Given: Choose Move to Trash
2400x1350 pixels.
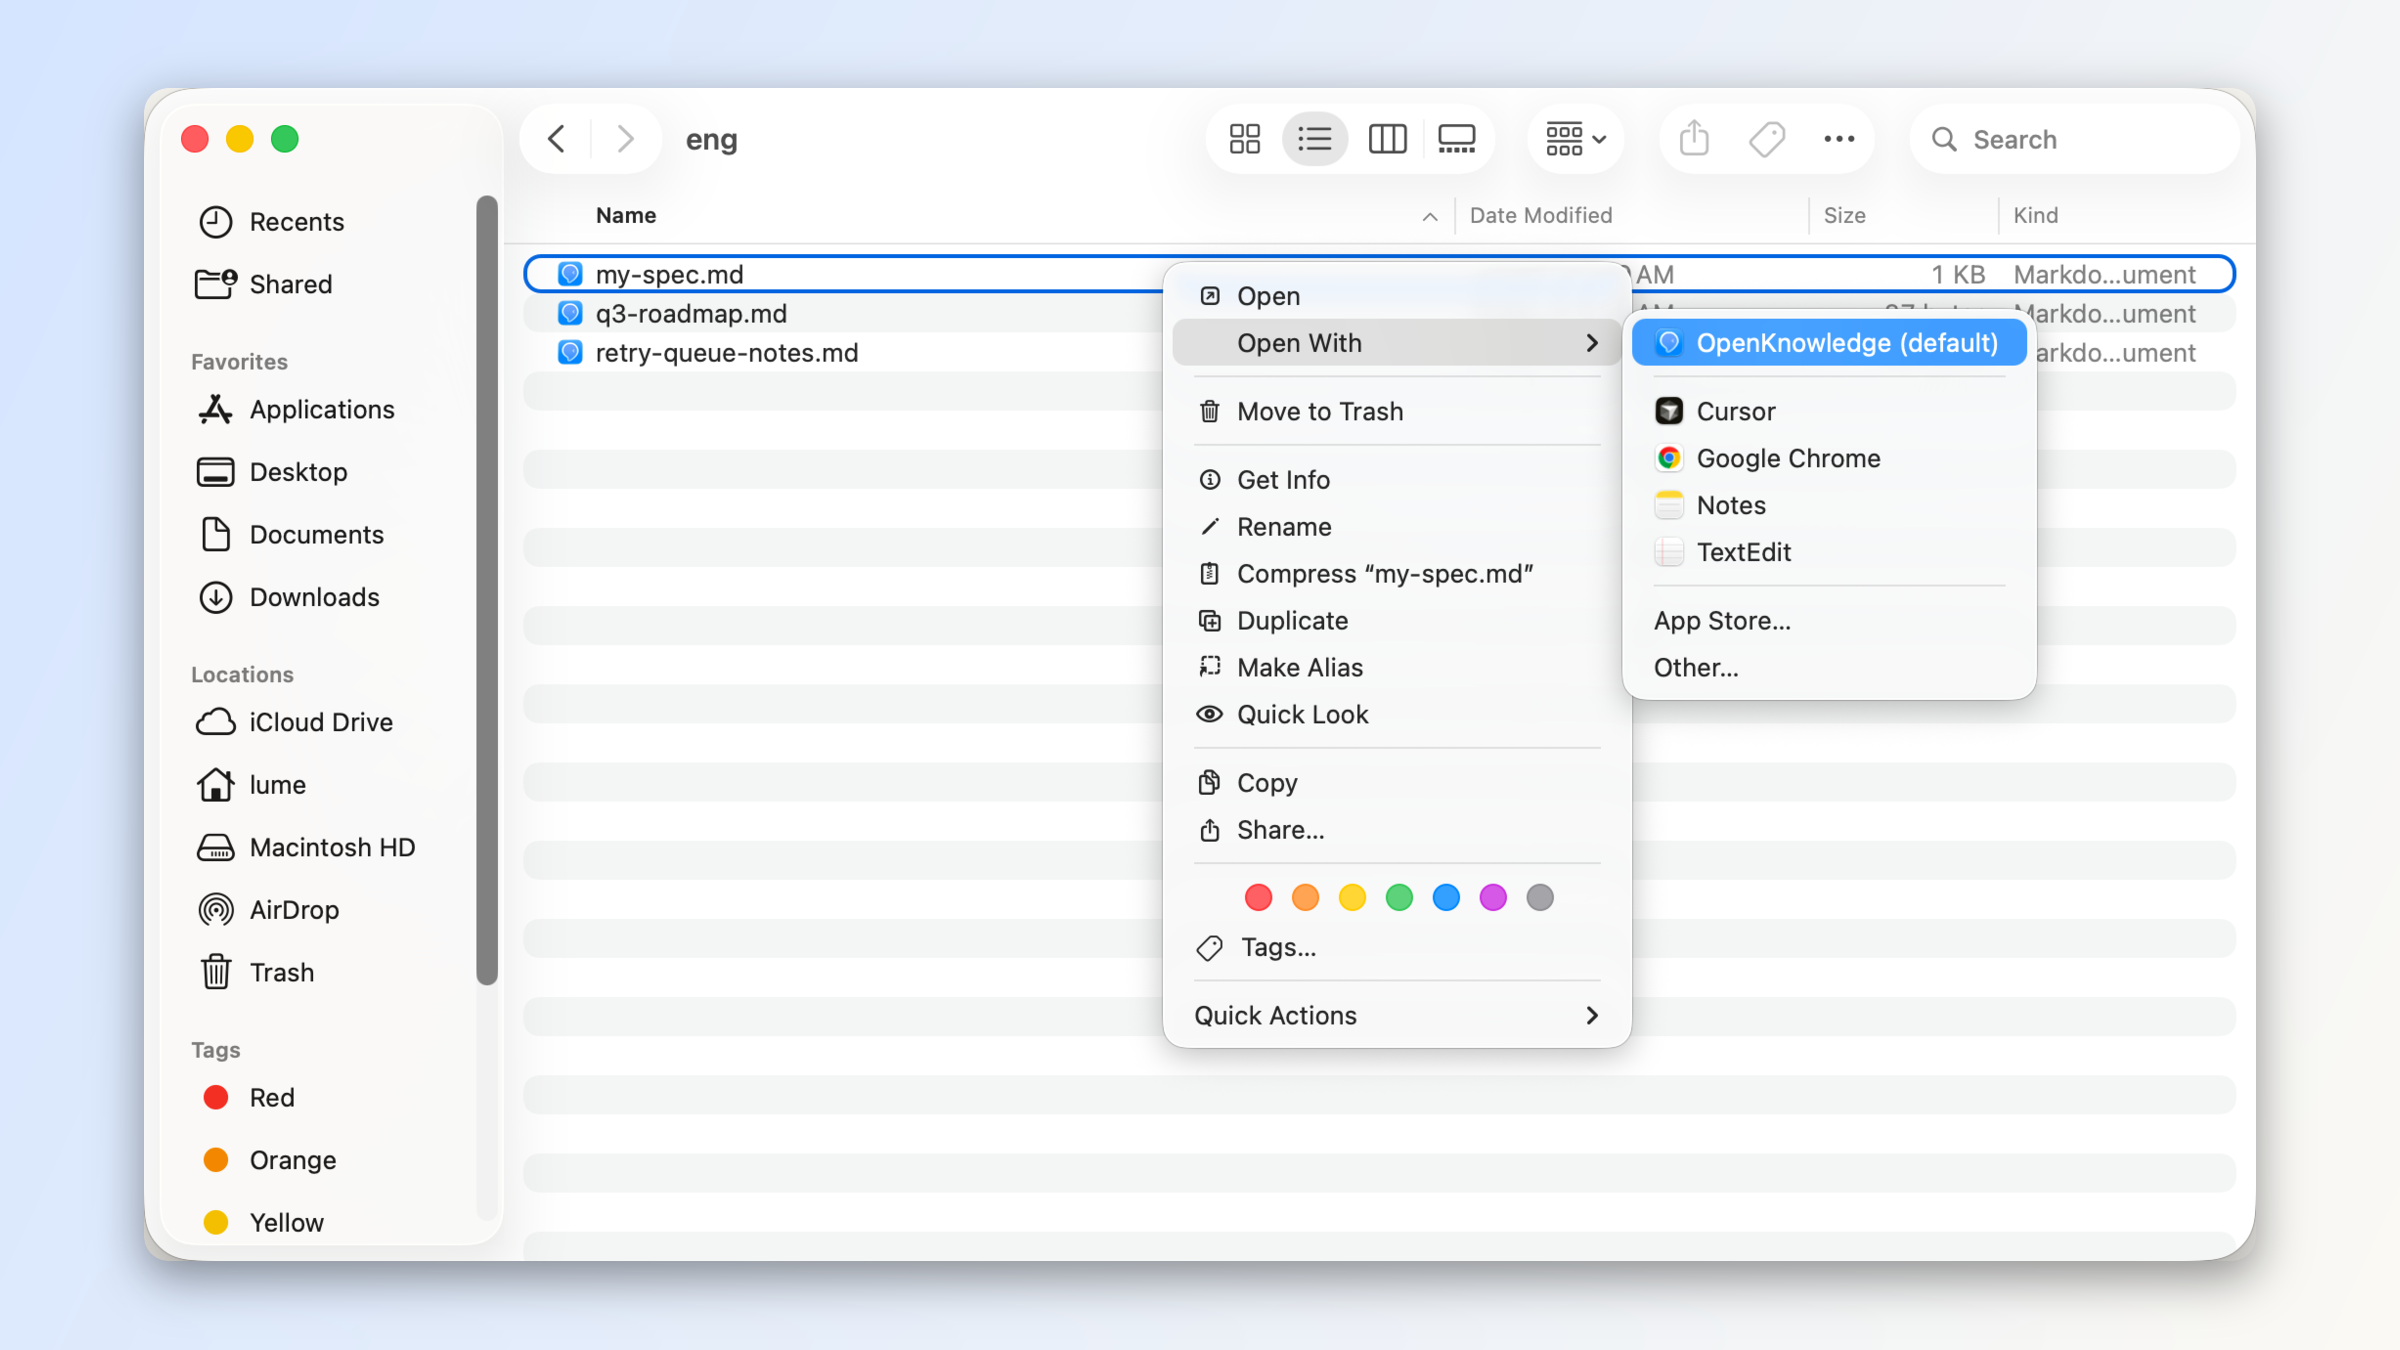Looking at the screenshot, I should click(1397, 411).
